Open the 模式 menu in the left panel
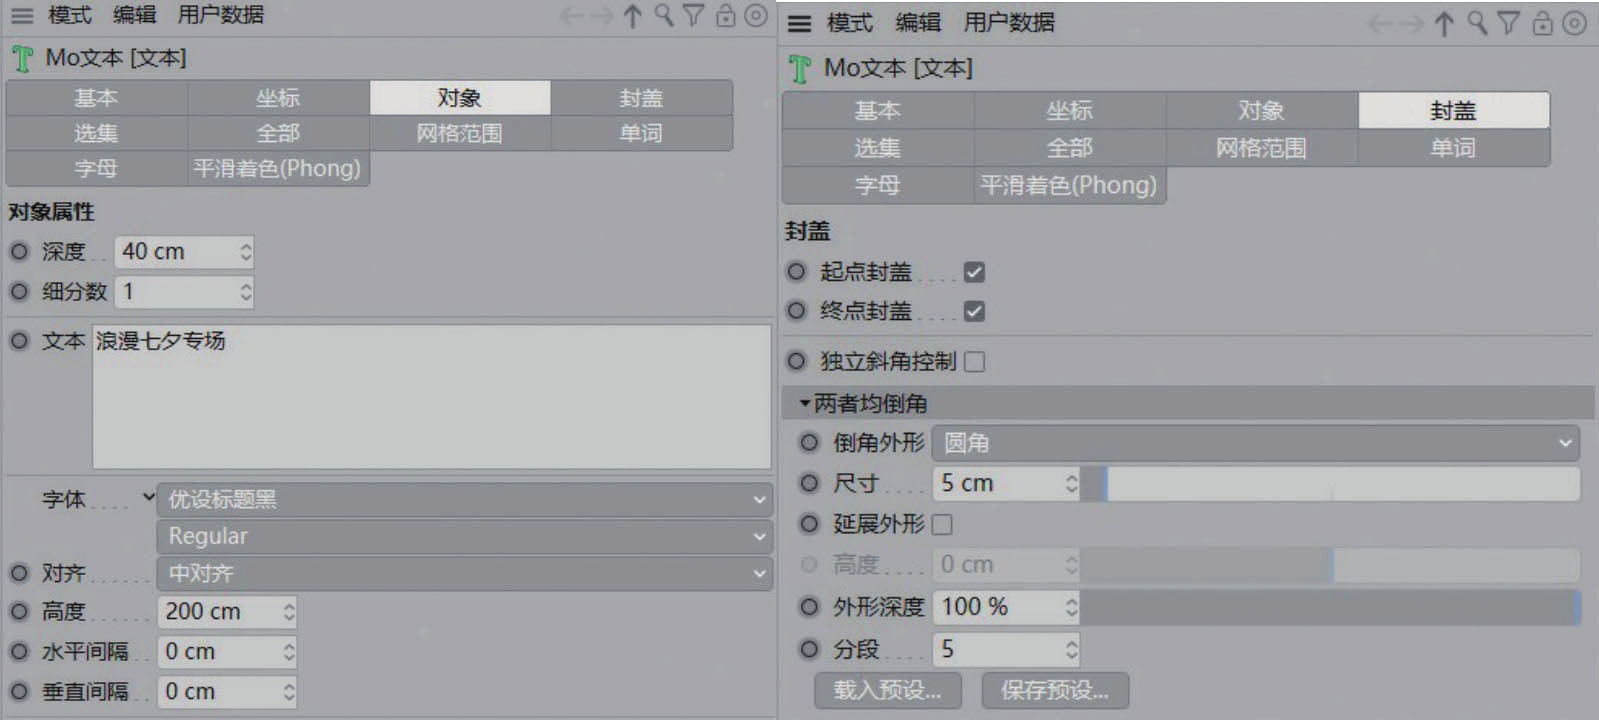The width and height of the screenshot is (1599, 720). (x=69, y=16)
